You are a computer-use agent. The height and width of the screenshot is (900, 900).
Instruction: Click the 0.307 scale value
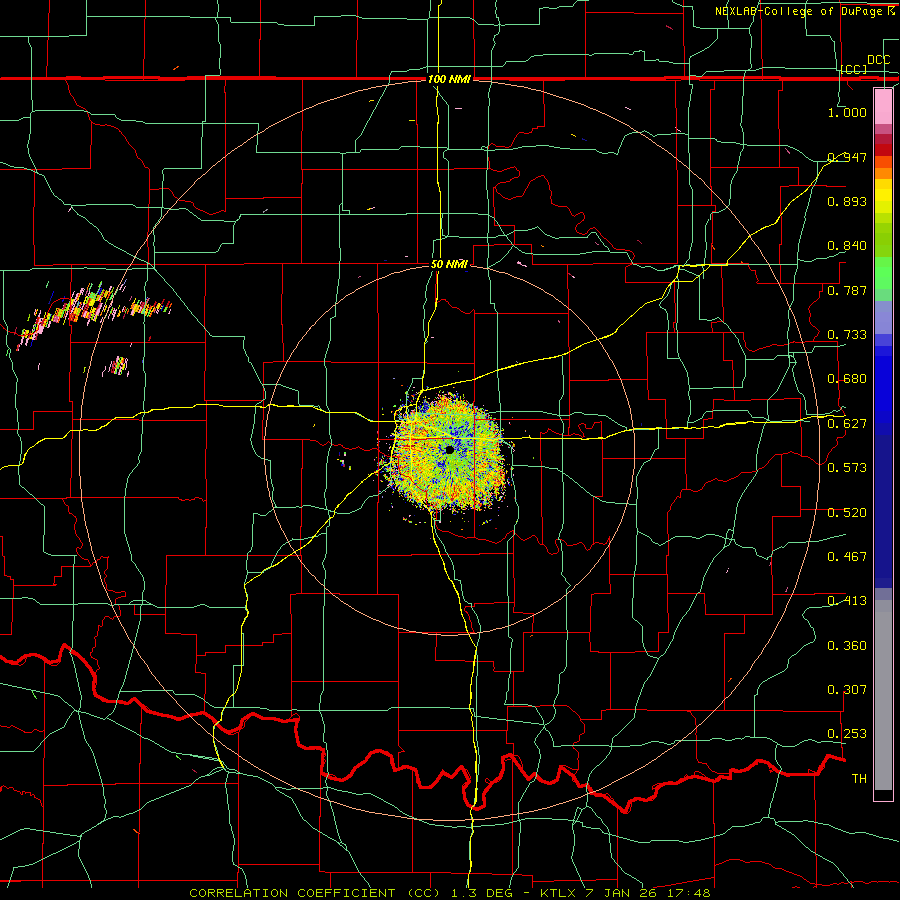pos(847,690)
